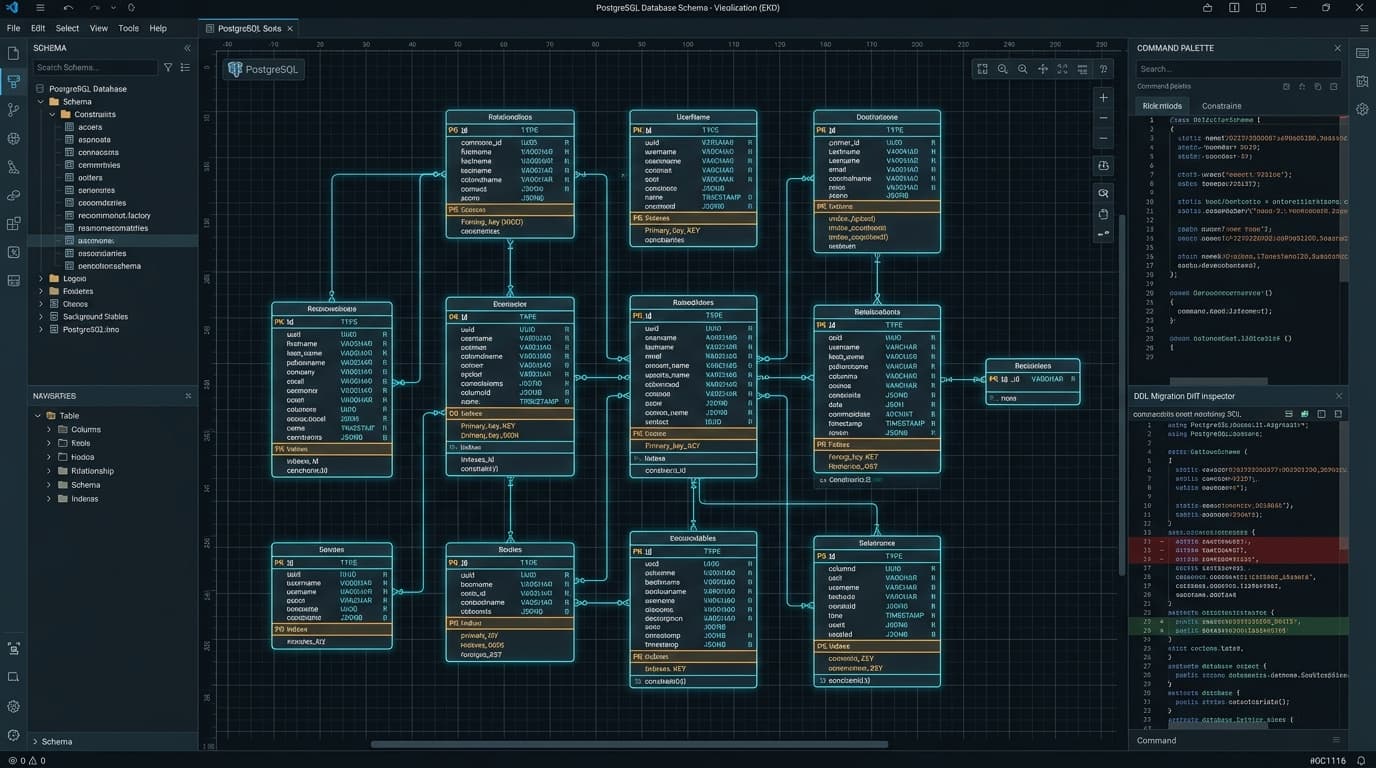Click the expand fullscreen icon in canvas toolbar
Screen dimensions: 1376x768
[x=1063, y=69]
